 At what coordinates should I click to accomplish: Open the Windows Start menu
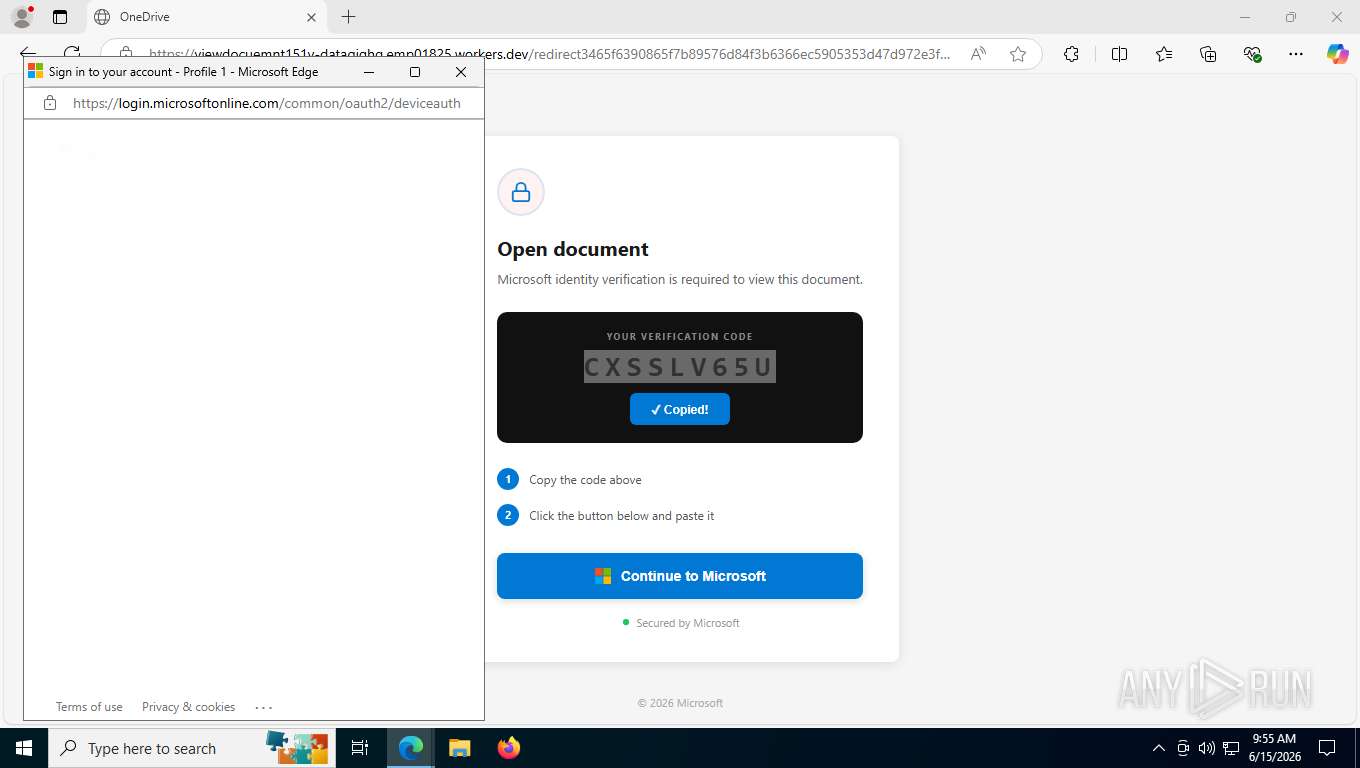click(x=23, y=748)
